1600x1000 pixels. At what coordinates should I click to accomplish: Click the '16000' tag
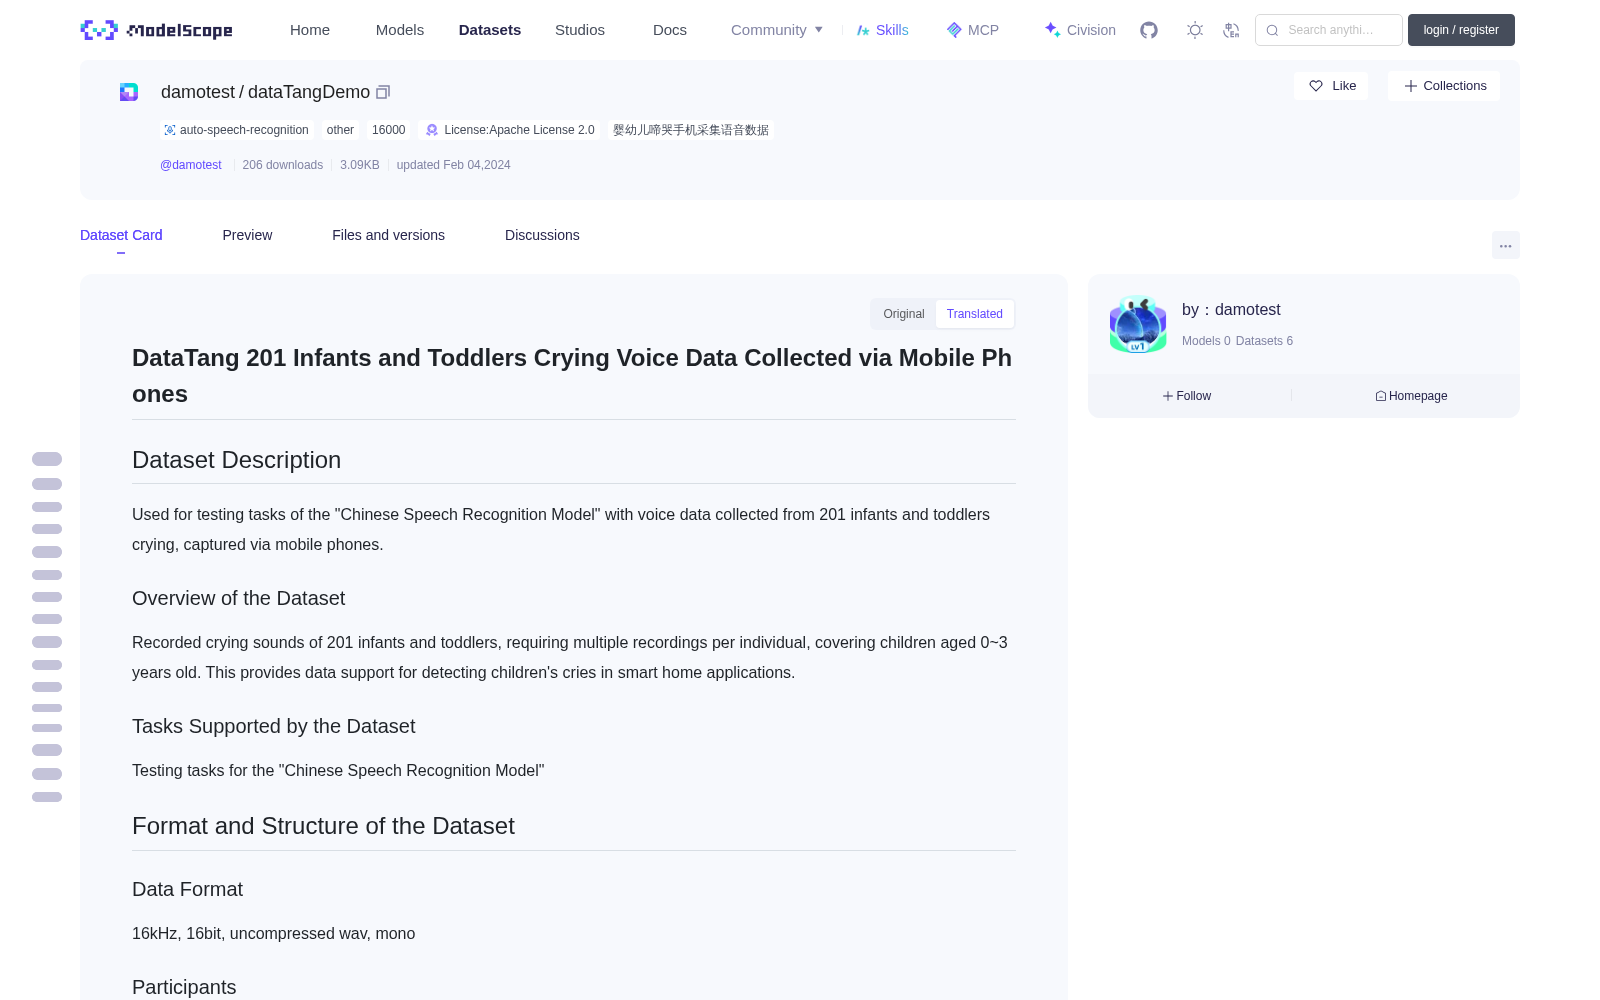pos(389,130)
